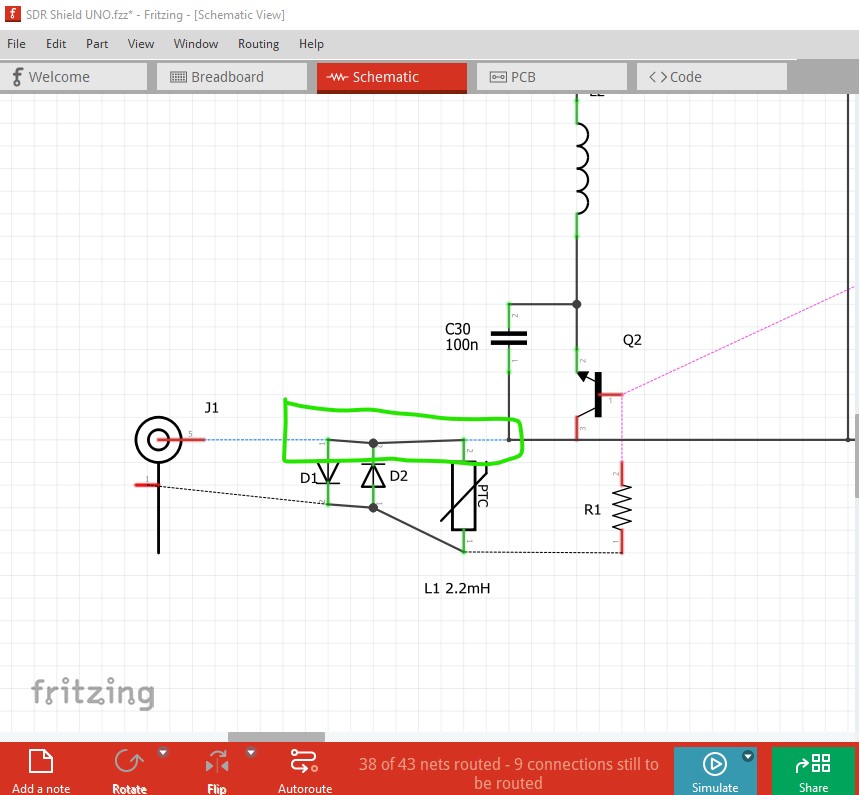
Task: Switch to the Code tab
Action: pos(712,77)
